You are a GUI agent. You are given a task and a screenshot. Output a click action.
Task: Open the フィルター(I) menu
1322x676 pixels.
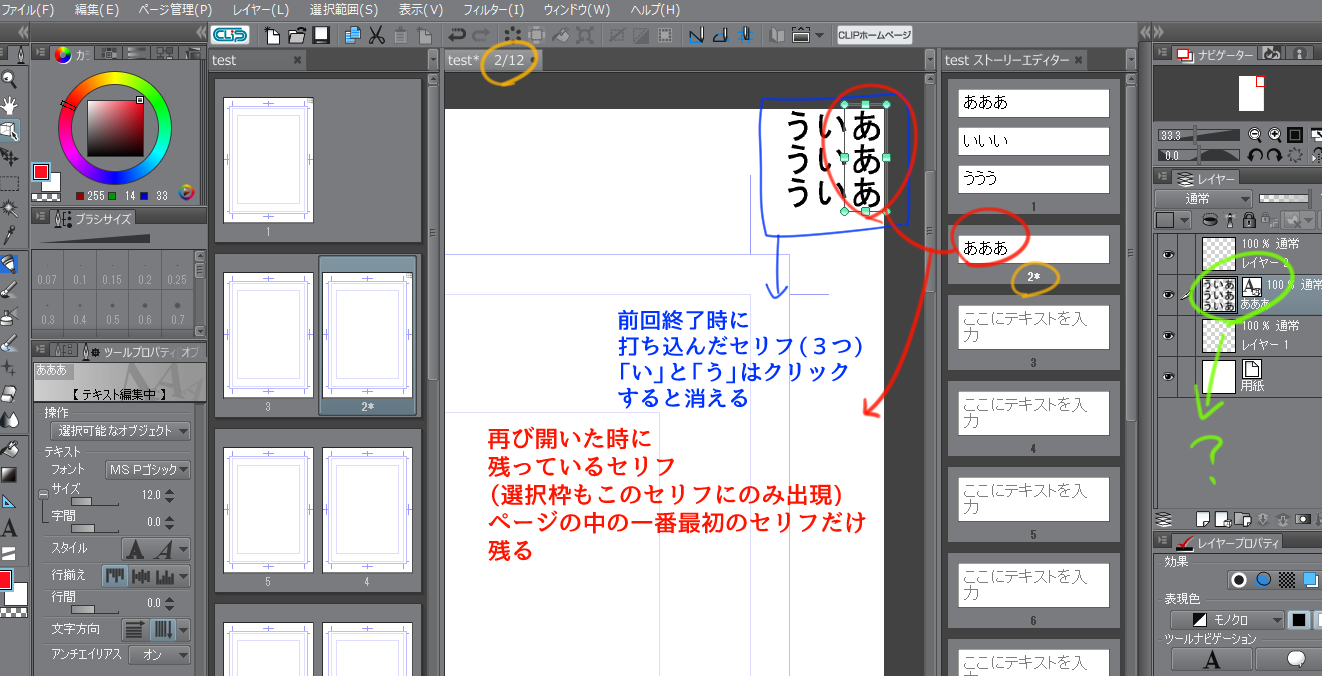click(494, 10)
